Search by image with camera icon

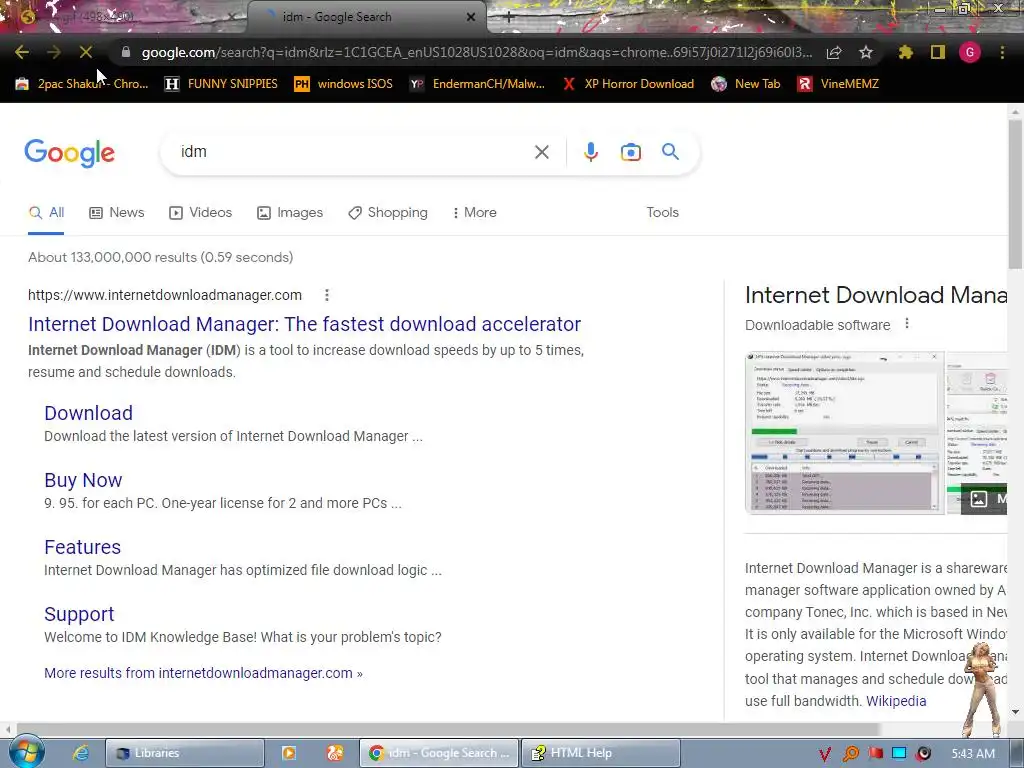[x=631, y=152]
